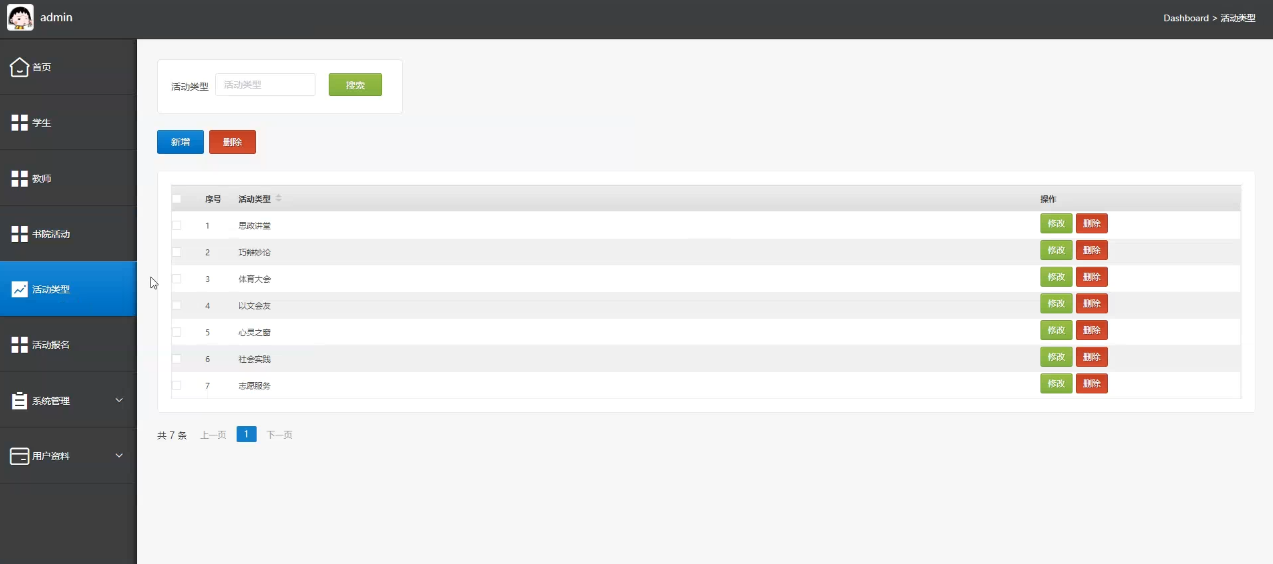The image size is (1273, 564).
Task: Click the blue 新增 button
Action: [x=180, y=142]
